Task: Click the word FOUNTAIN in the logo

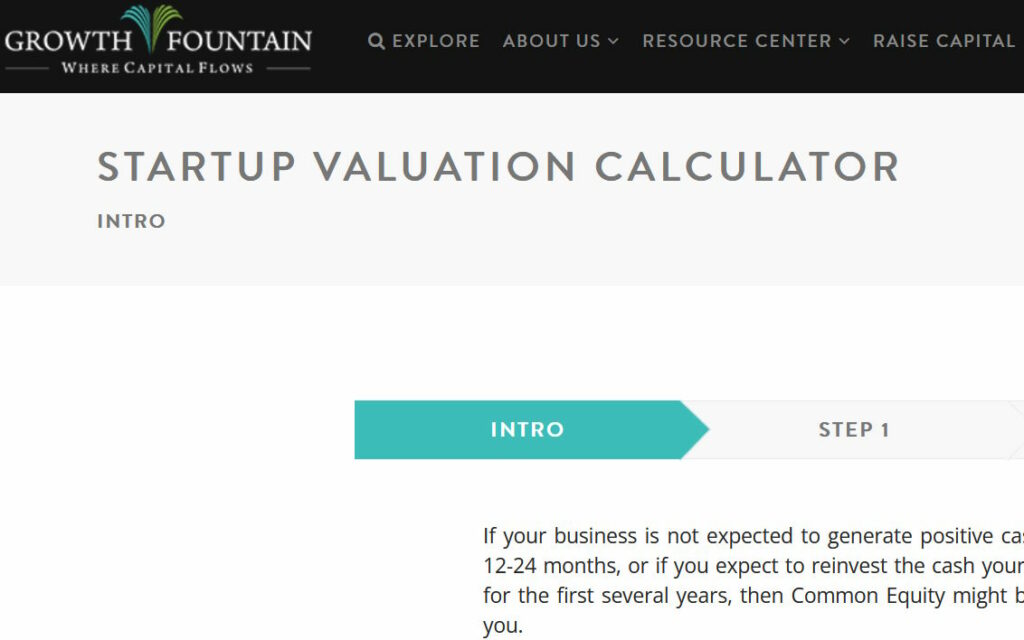Action: (240, 42)
